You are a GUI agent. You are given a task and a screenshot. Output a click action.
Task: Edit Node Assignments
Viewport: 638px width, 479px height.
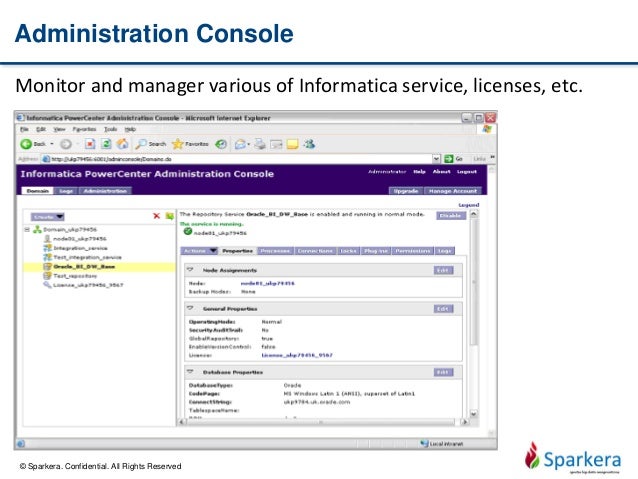point(443,270)
